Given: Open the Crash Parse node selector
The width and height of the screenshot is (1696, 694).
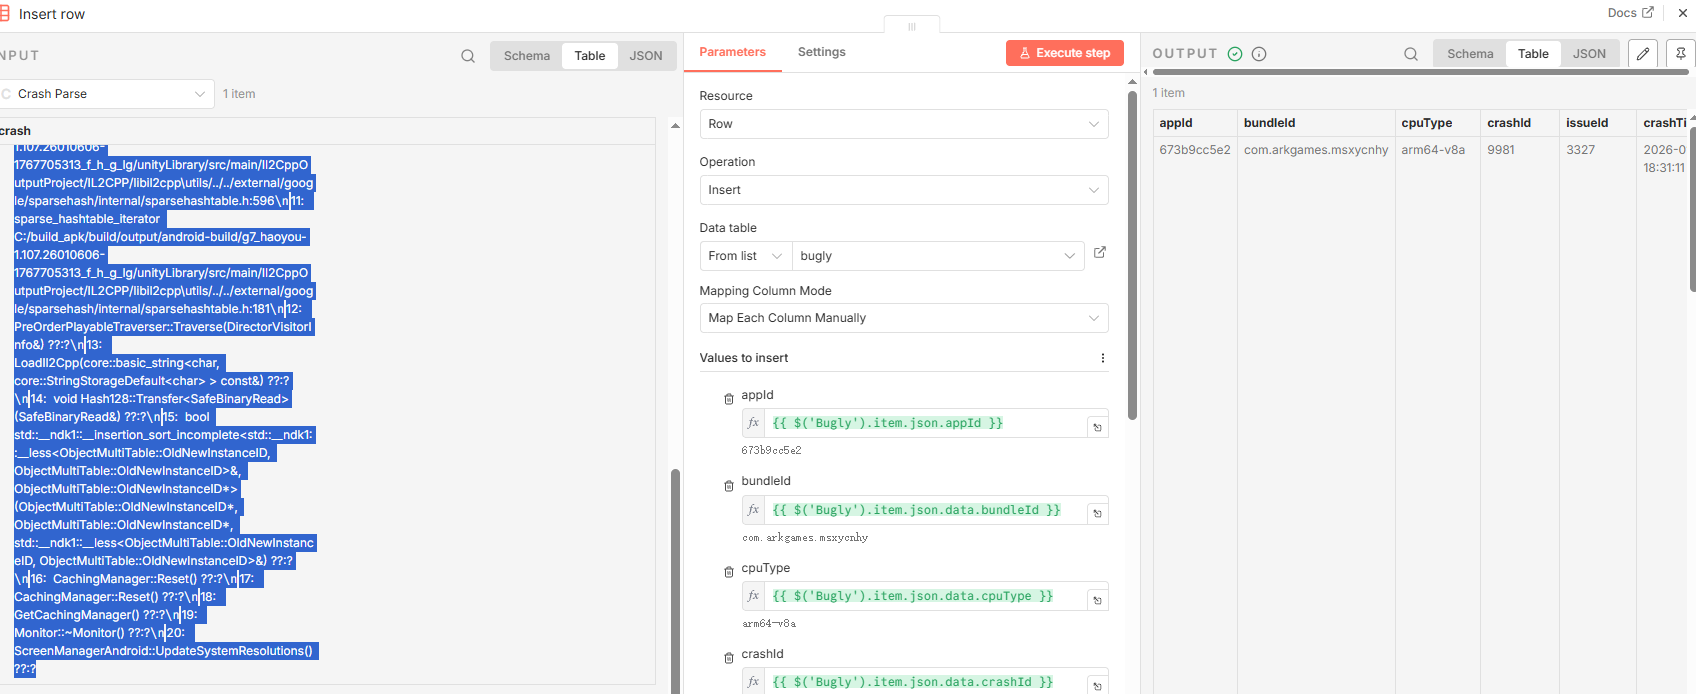Looking at the screenshot, I should pos(106,94).
